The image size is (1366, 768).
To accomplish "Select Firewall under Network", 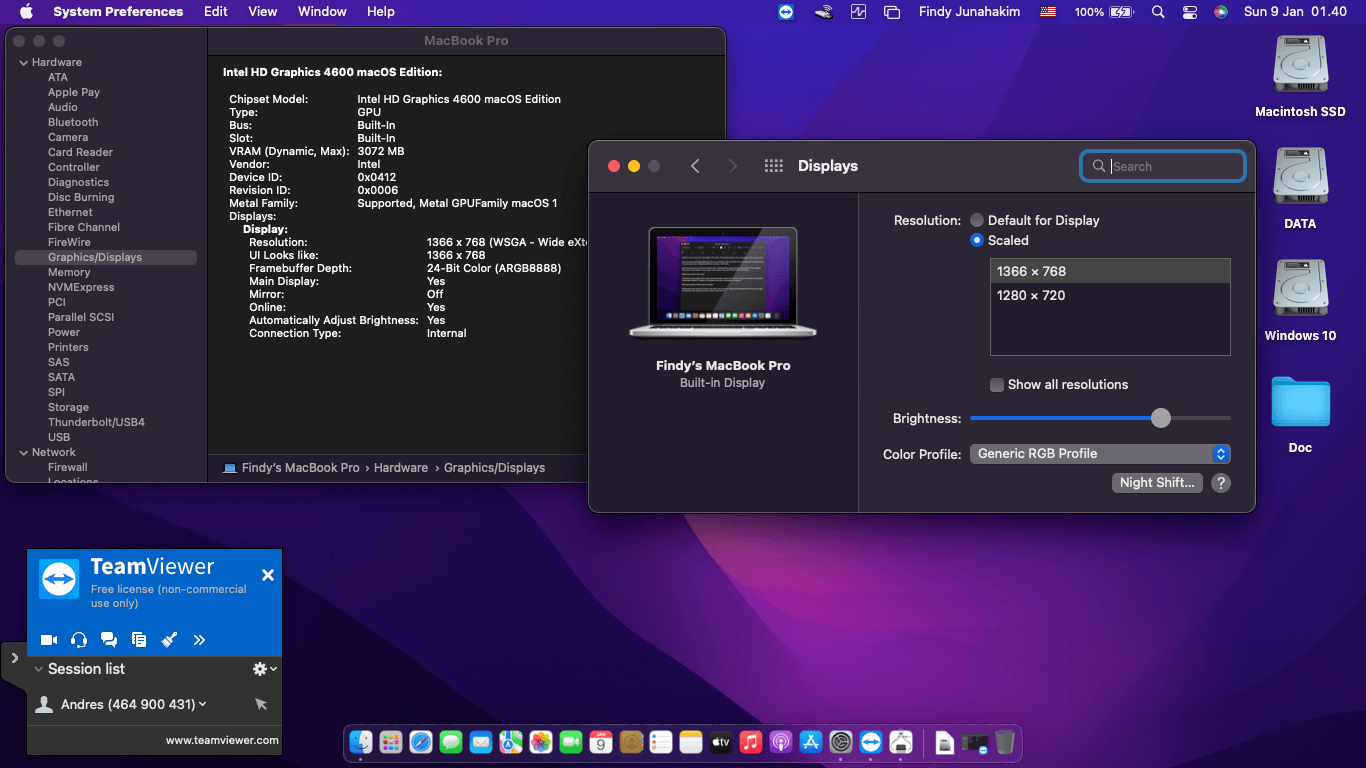I will [x=68, y=467].
